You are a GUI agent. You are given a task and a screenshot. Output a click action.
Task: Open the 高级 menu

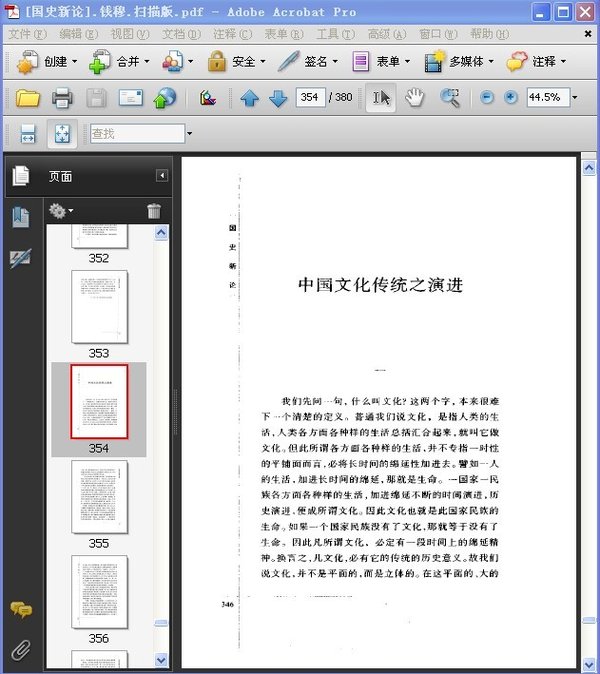(x=387, y=34)
